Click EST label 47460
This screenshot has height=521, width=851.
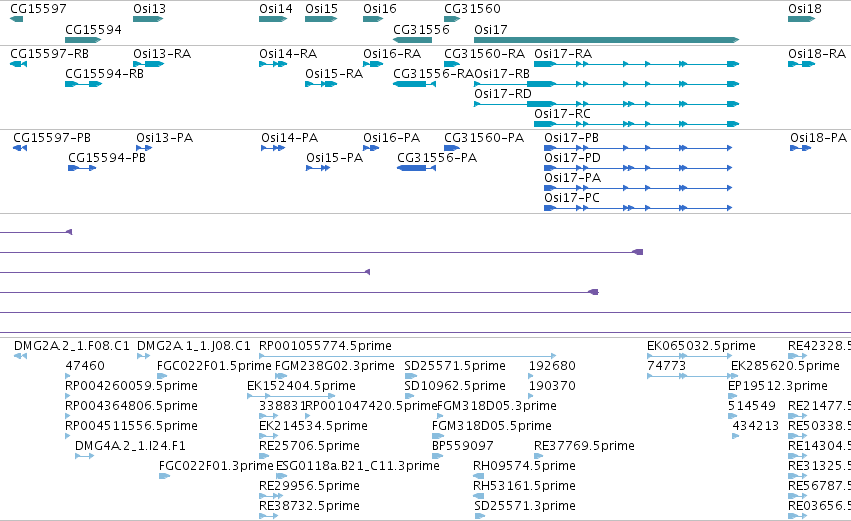click(85, 366)
